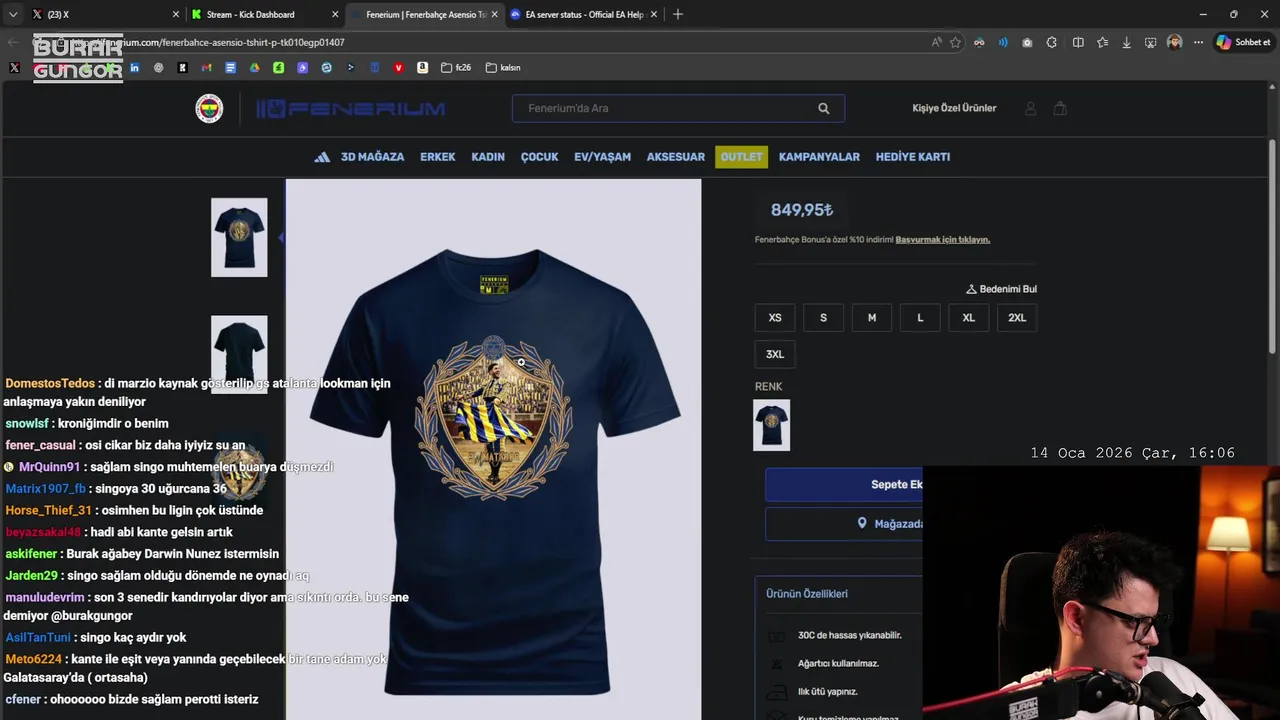This screenshot has width=1280, height=720.
Task: Open the favorites list icon in toolbar
Action: 1102,42
